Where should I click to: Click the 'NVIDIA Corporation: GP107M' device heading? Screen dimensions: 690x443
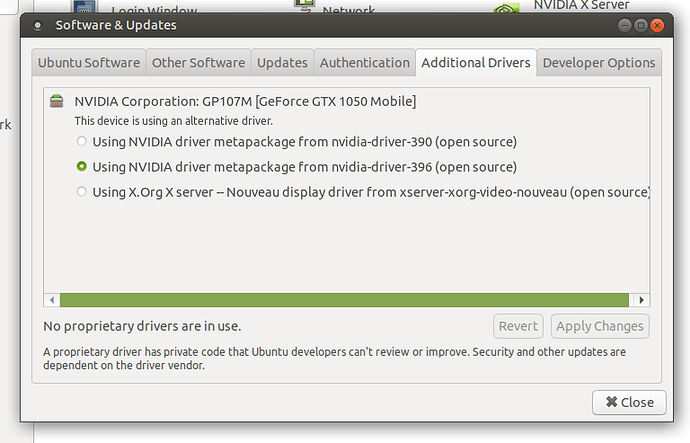245,102
